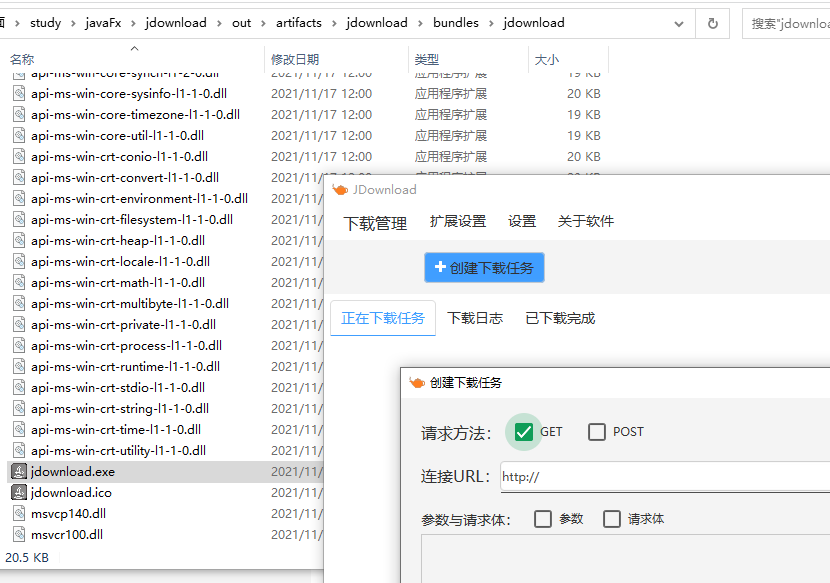Click icon of api-ms-win-crt-conio-l1-1-0.dll
The image size is (830, 583).
[19, 157]
